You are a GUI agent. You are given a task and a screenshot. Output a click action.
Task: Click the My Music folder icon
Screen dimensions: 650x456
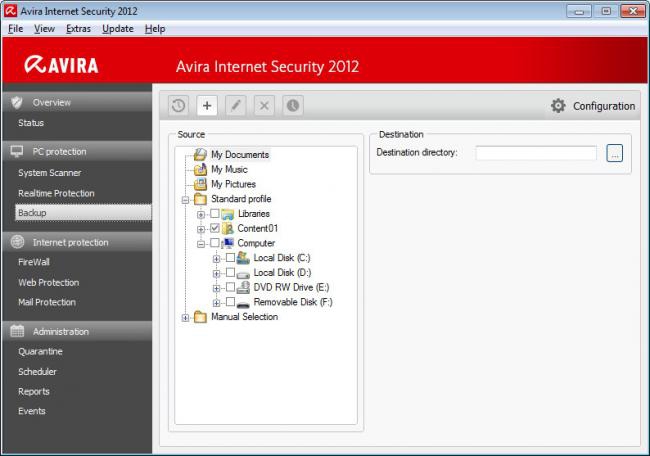pyautogui.click(x=200, y=169)
